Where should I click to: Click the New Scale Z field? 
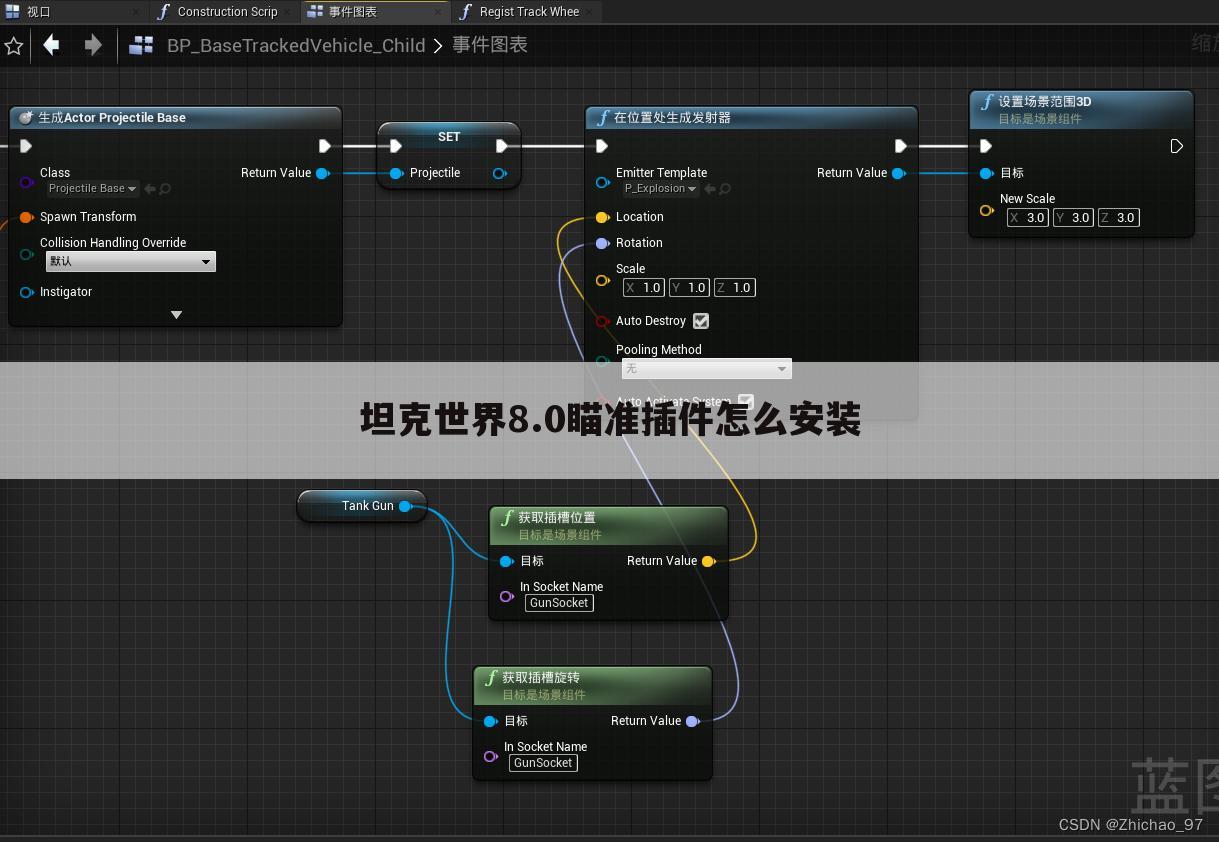click(1118, 218)
